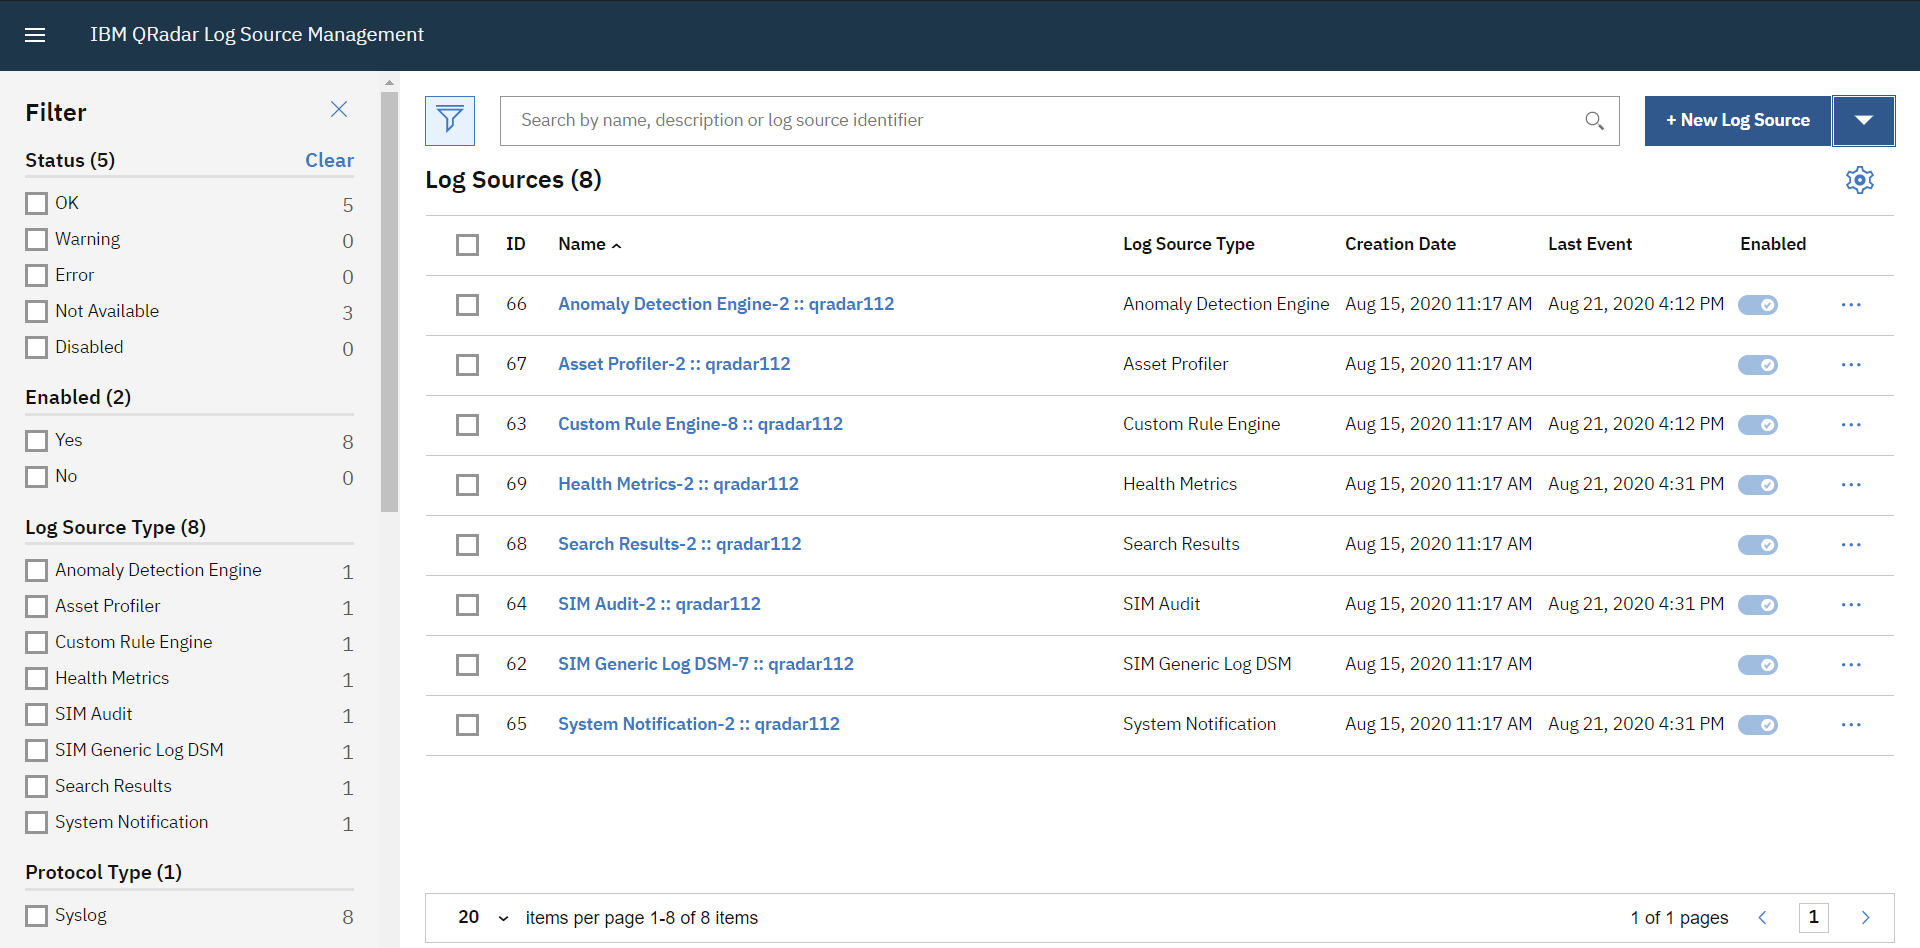Viewport: 1920px width, 948px height.
Task: Click the page number input box
Action: coord(1813,918)
